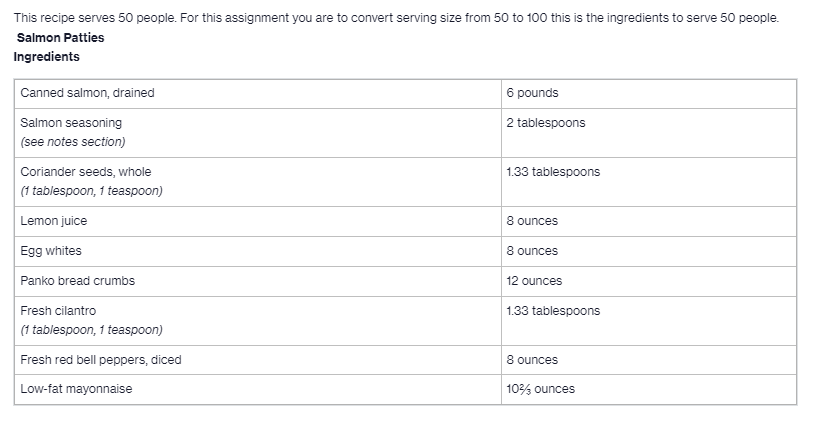This screenshot has width=813, height=424.
Task: Click the 'Panko bread crumbs' cell
Action: tap(77, 281)
